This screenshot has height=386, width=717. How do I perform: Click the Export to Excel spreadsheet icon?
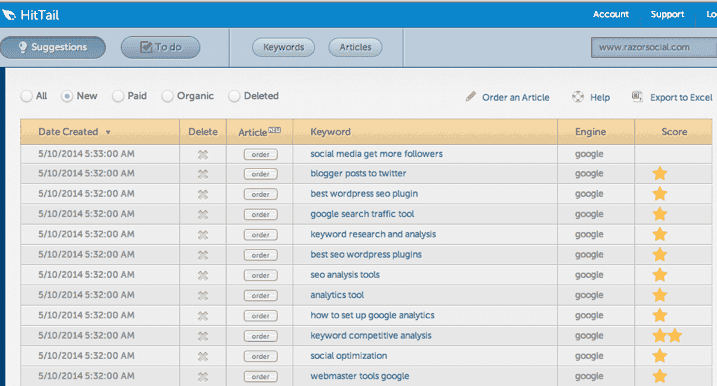637,96
